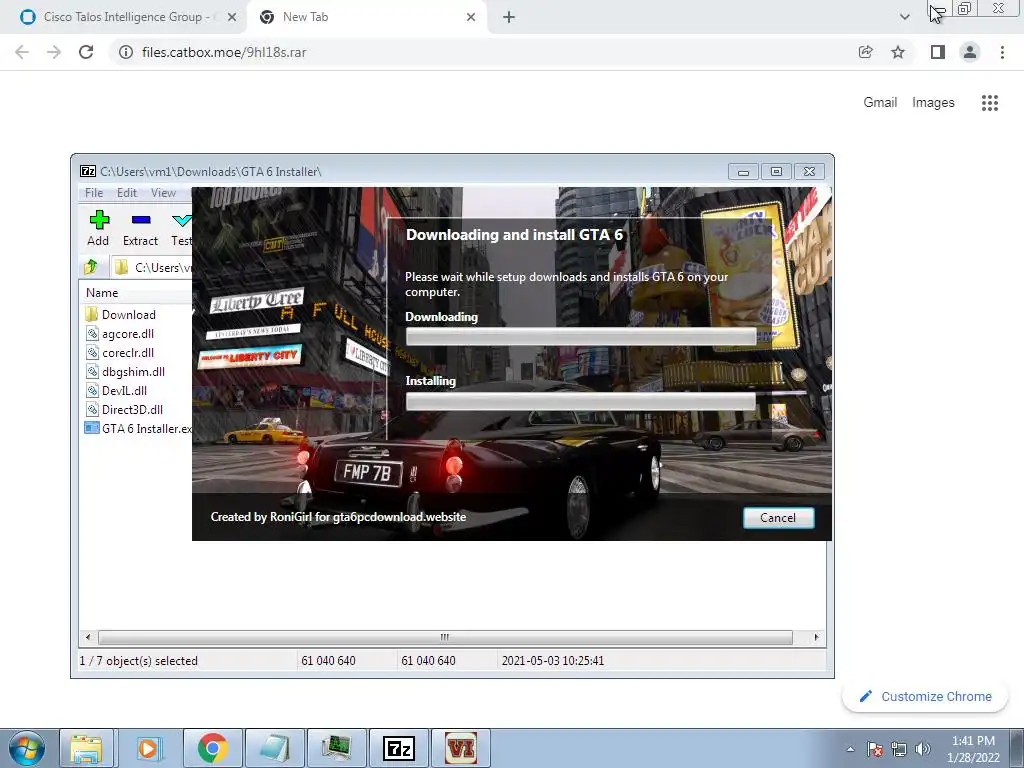The width and height of the screenshot is (1024, 768).
Task: Click the 7-Zip path address field
Action: coord(152,267)
